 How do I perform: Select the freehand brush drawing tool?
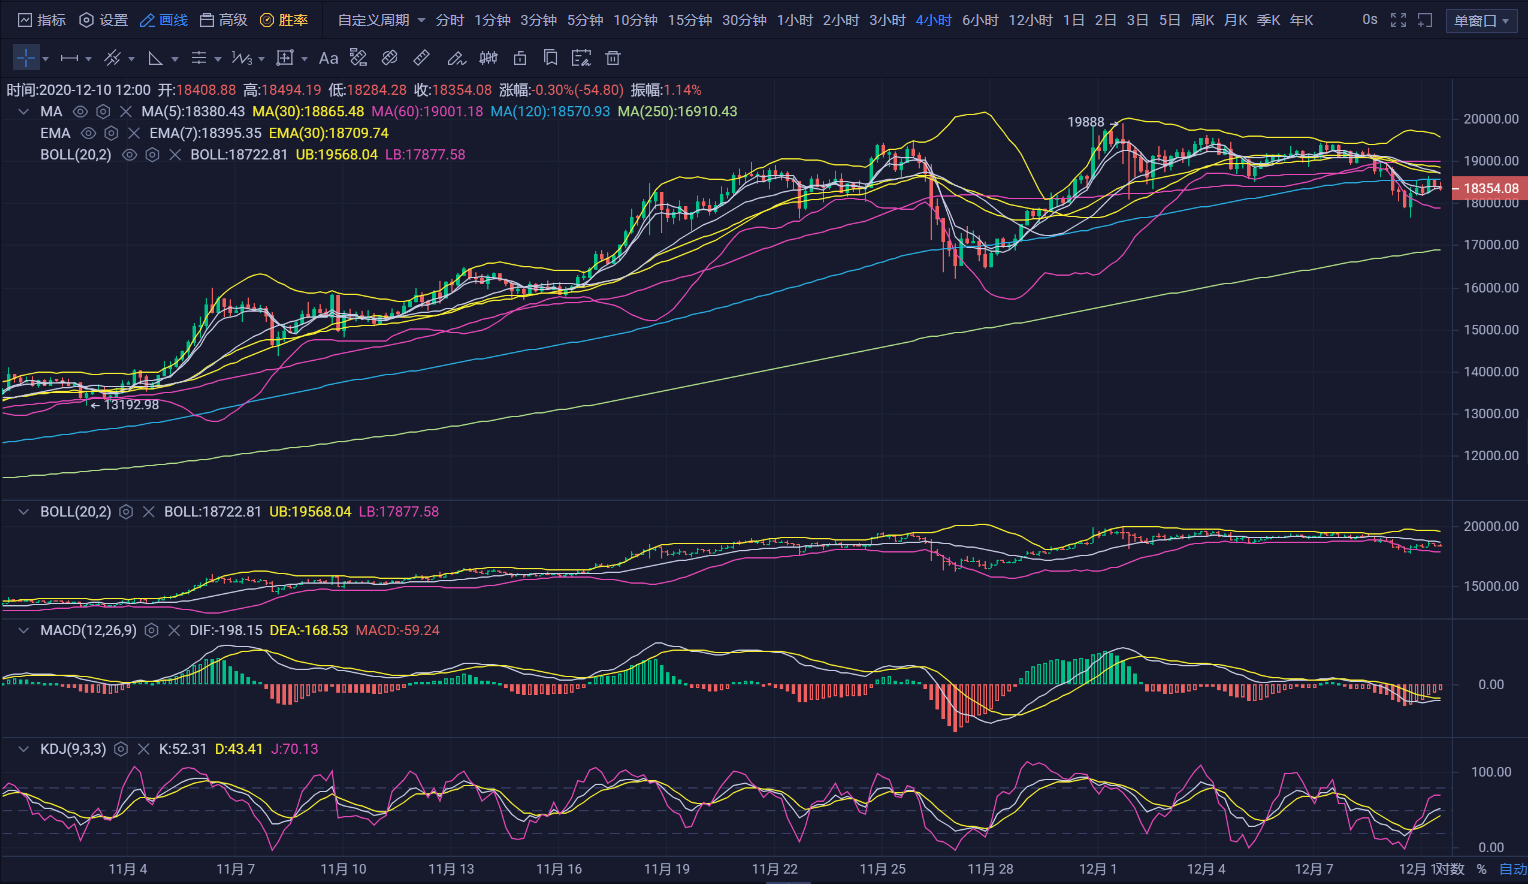click(x=456, y=58)
